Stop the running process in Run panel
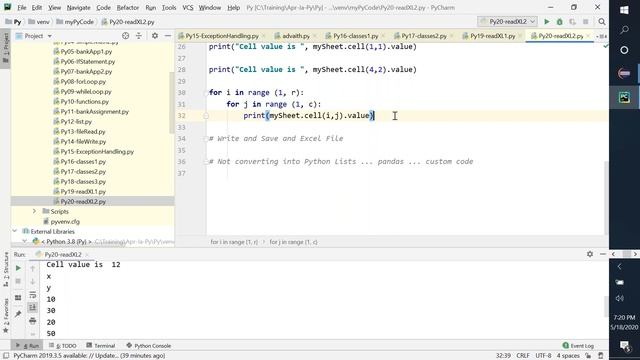Image resolution: width=640 pixels, height=360 pixels. [18, 281]
